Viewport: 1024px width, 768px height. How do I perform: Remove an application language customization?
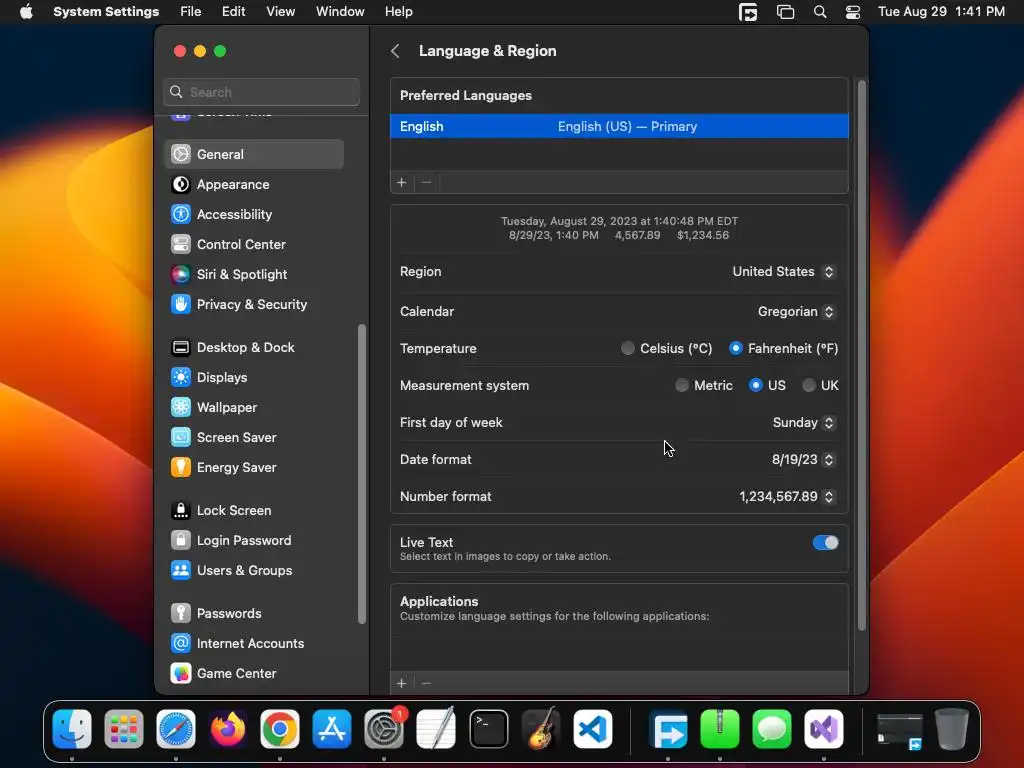tap(426, 683)
